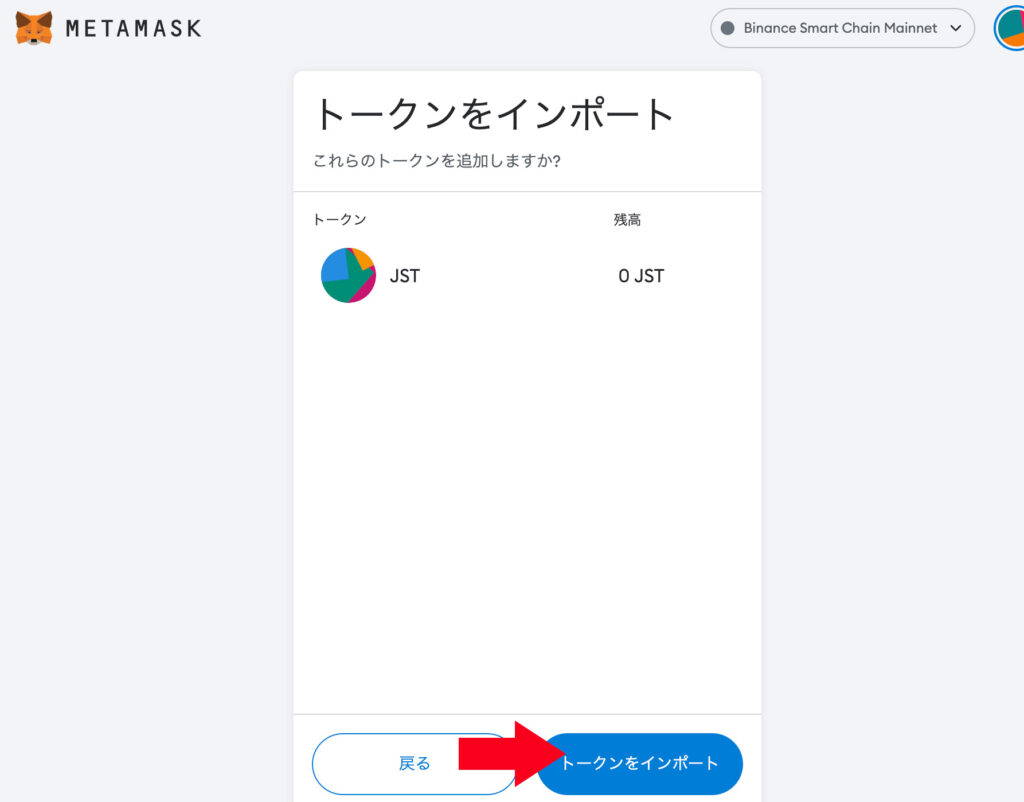Click the gray network status dot
The width and height of the screenshot is (1024, 802).
(x=728, y=28)
